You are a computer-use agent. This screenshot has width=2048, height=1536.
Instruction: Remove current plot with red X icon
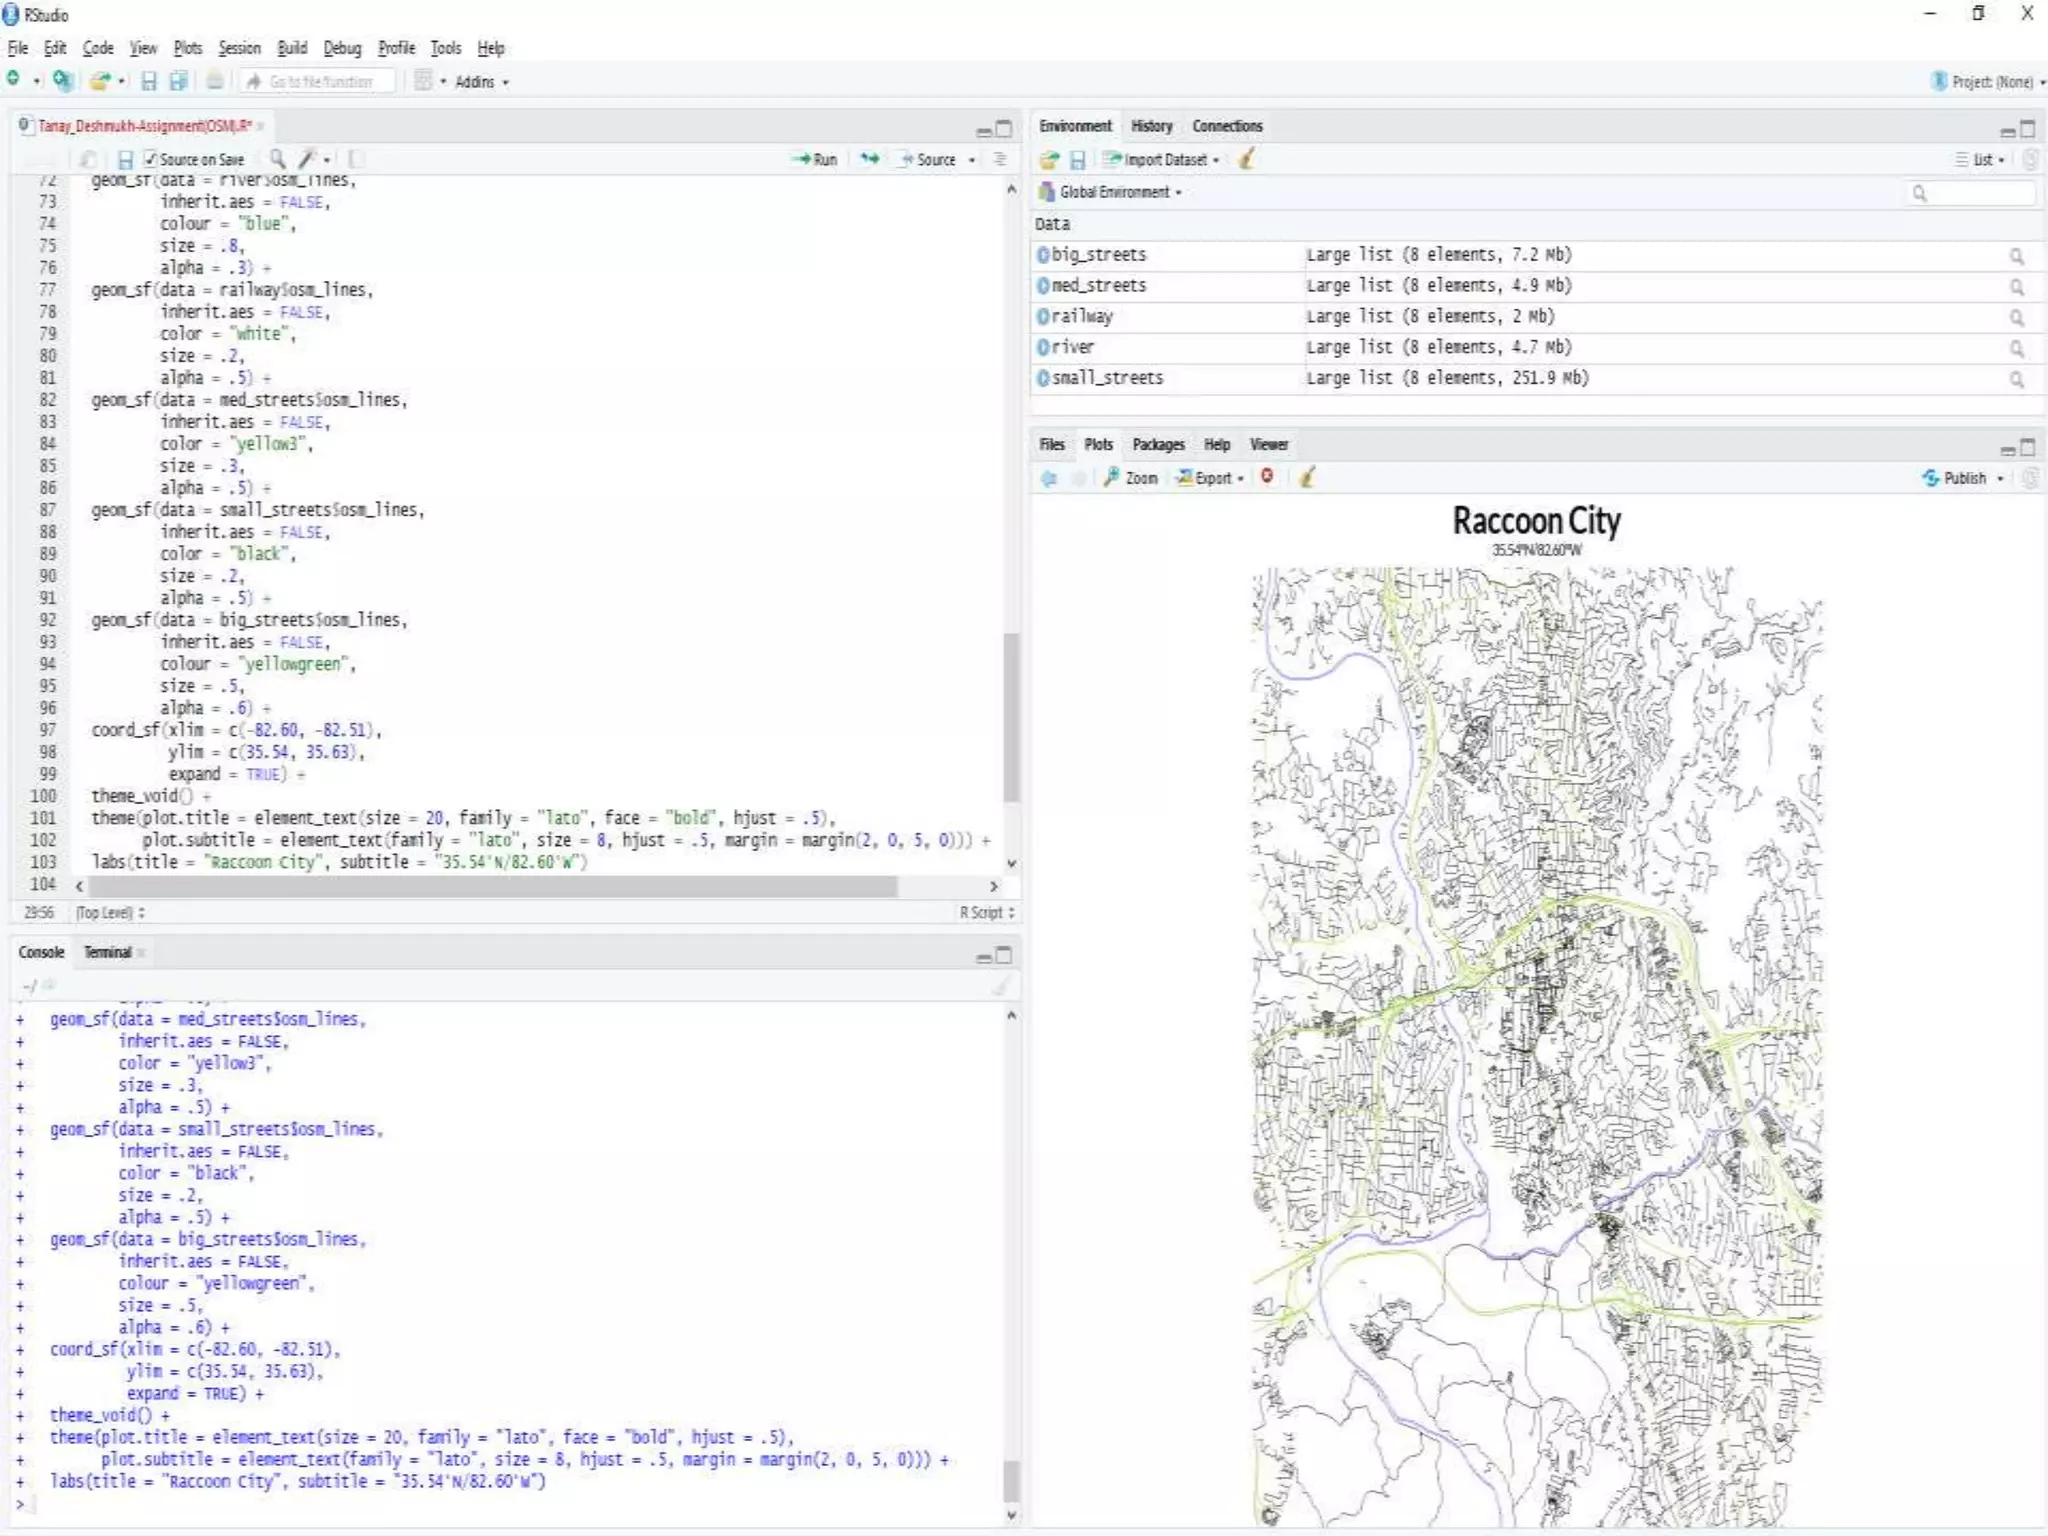(1267, 477)
